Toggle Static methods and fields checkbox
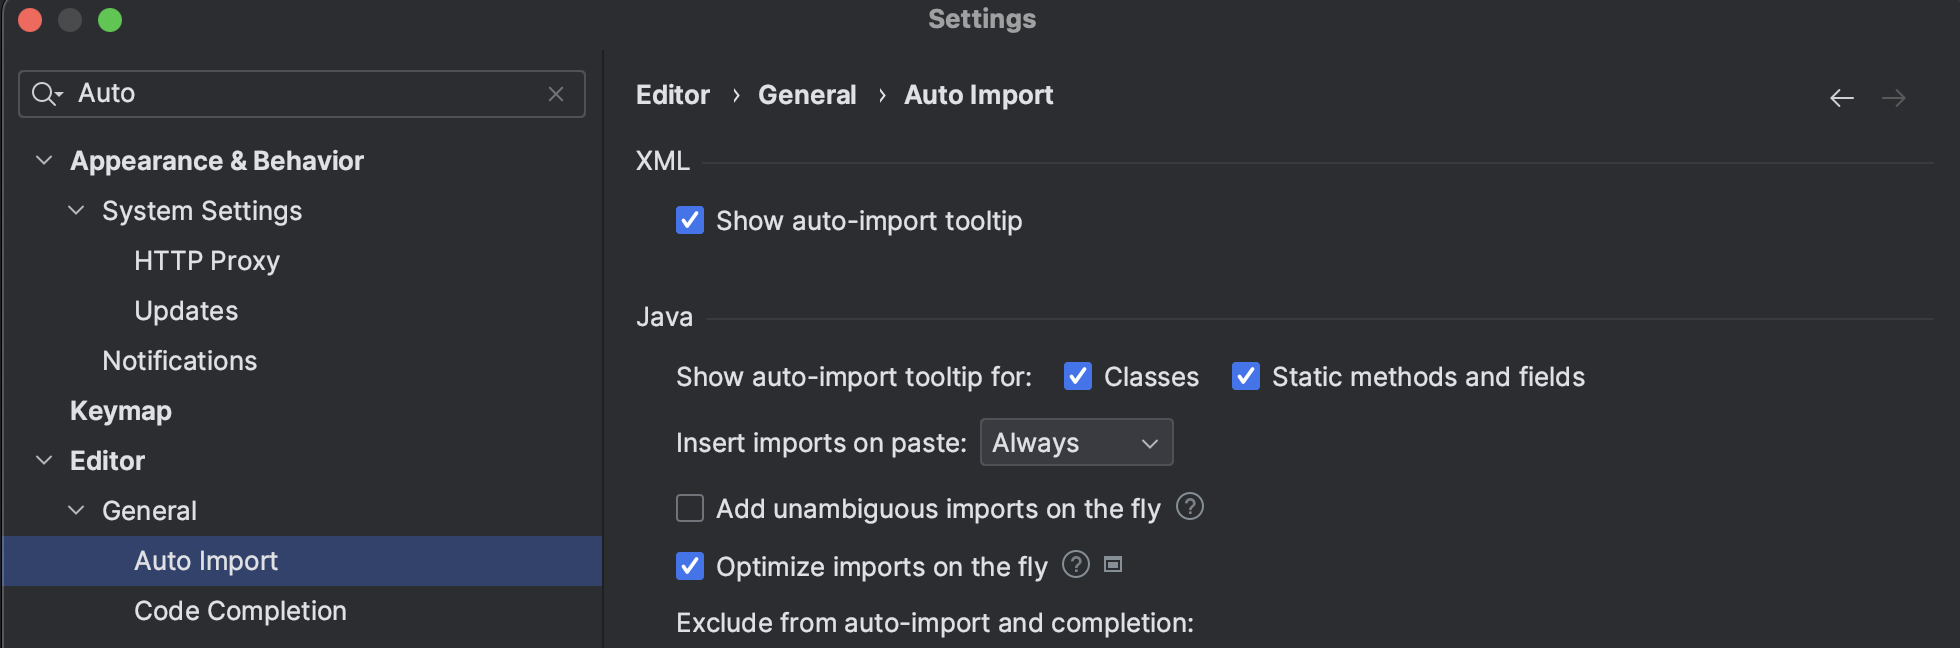Viewport: 1960px width, 648px height. [1246, 376]
